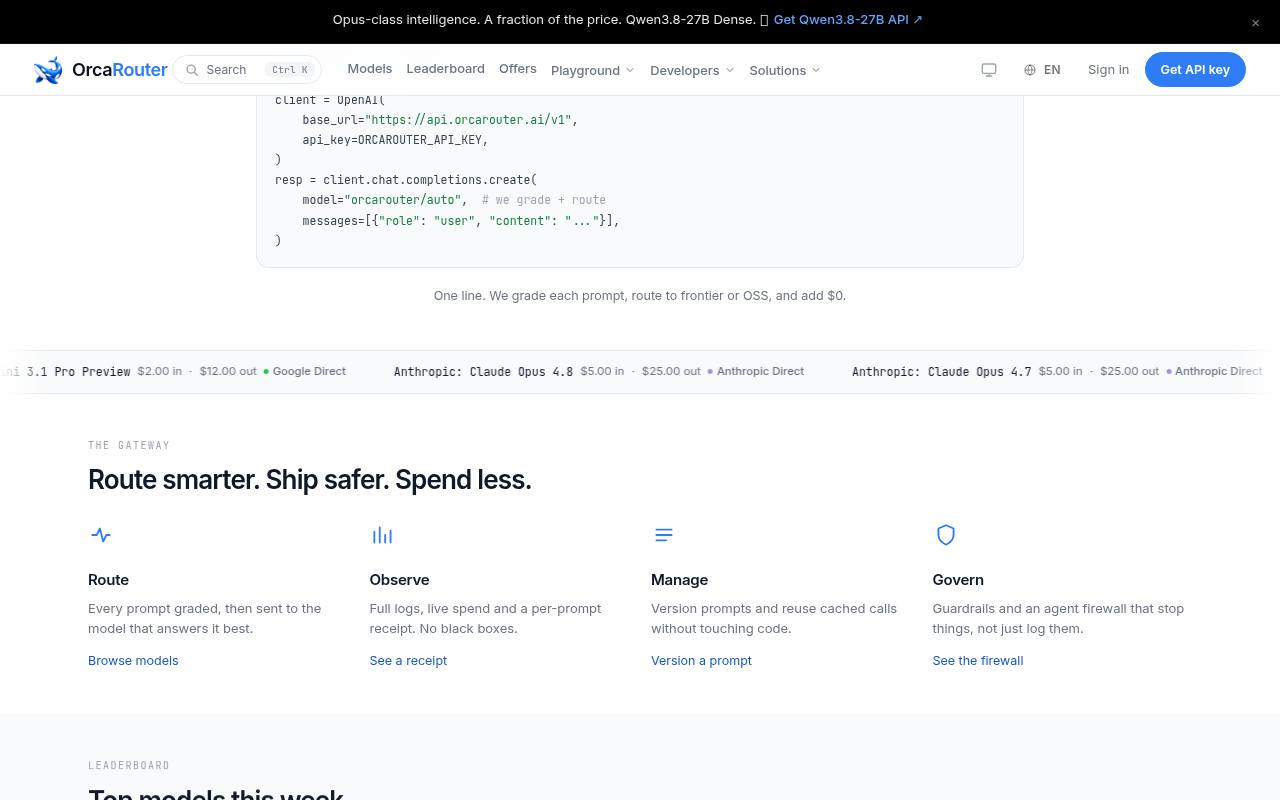The height and width of the screenshot is (800, 1280).
Task: Click the Manage lines icon
Action: click(664, 535)
